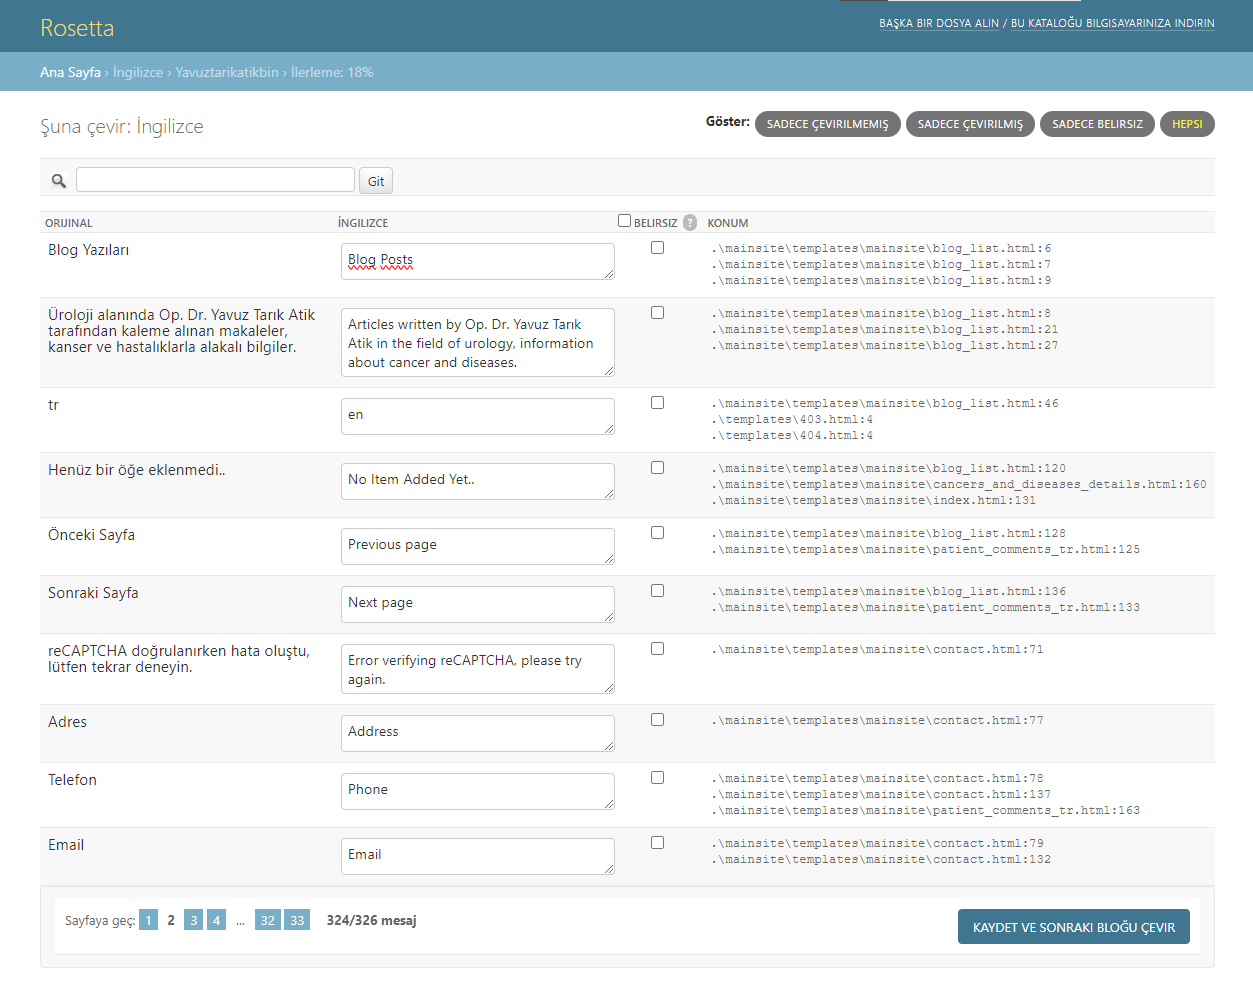This screenshot has height=982, width=1253.
Task: Click the 'KONUM' column header
Action: point(728,223)
